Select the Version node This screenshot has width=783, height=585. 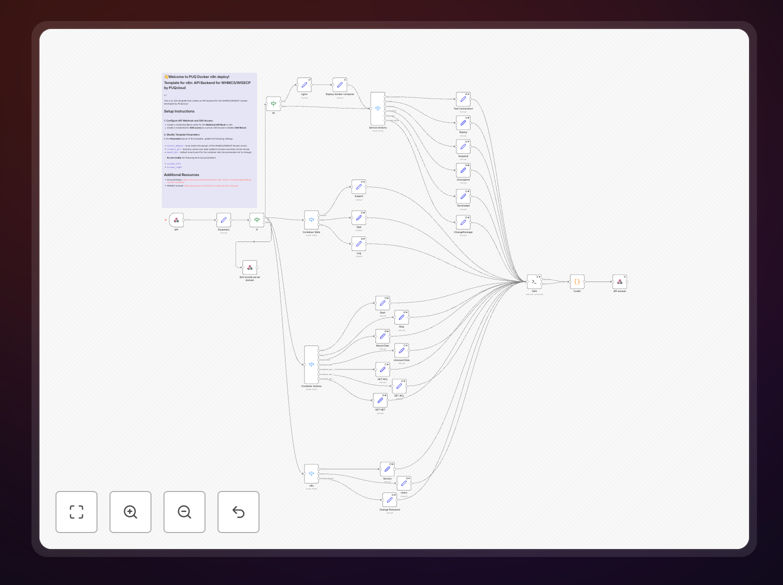[387, 469]
